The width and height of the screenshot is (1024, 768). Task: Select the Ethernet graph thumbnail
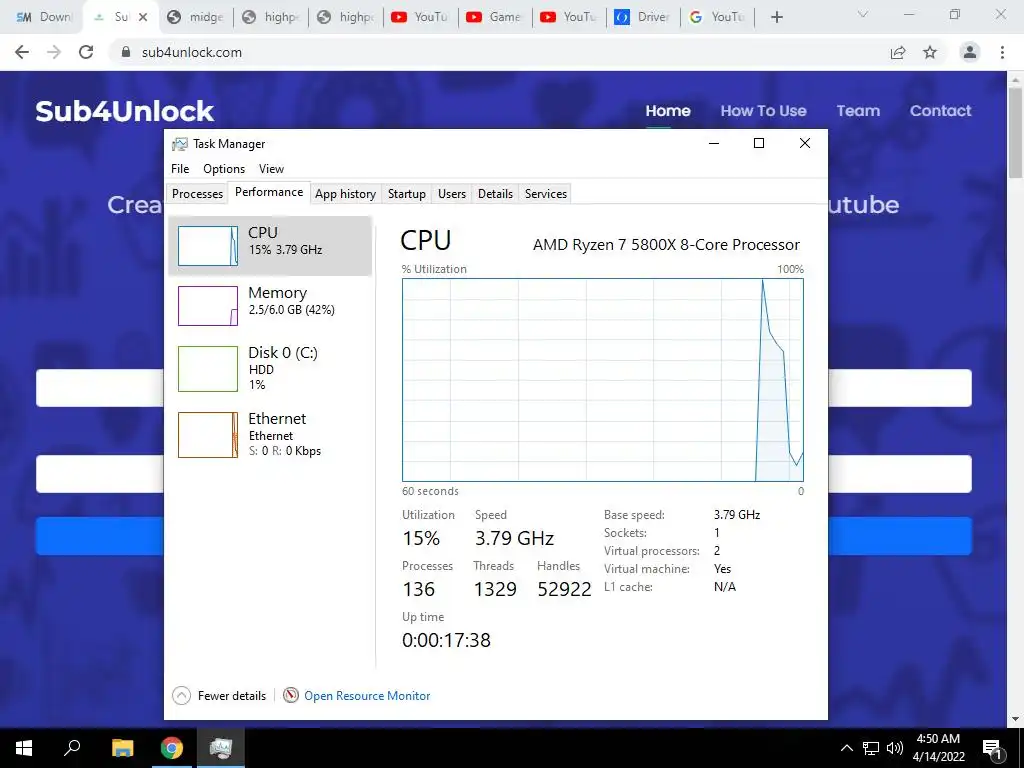click(208, 435)
